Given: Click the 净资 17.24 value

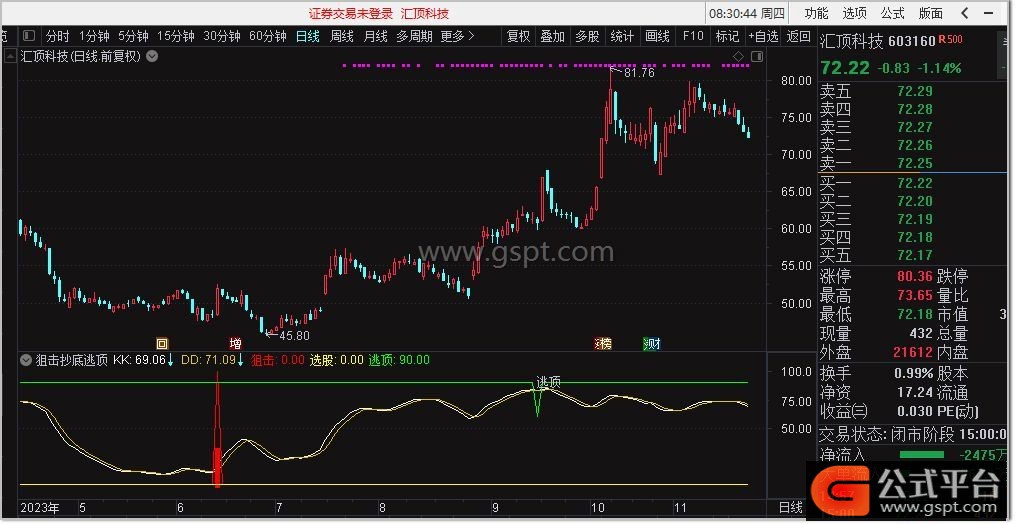Looking at the screenshot, I should click(914, 392).
